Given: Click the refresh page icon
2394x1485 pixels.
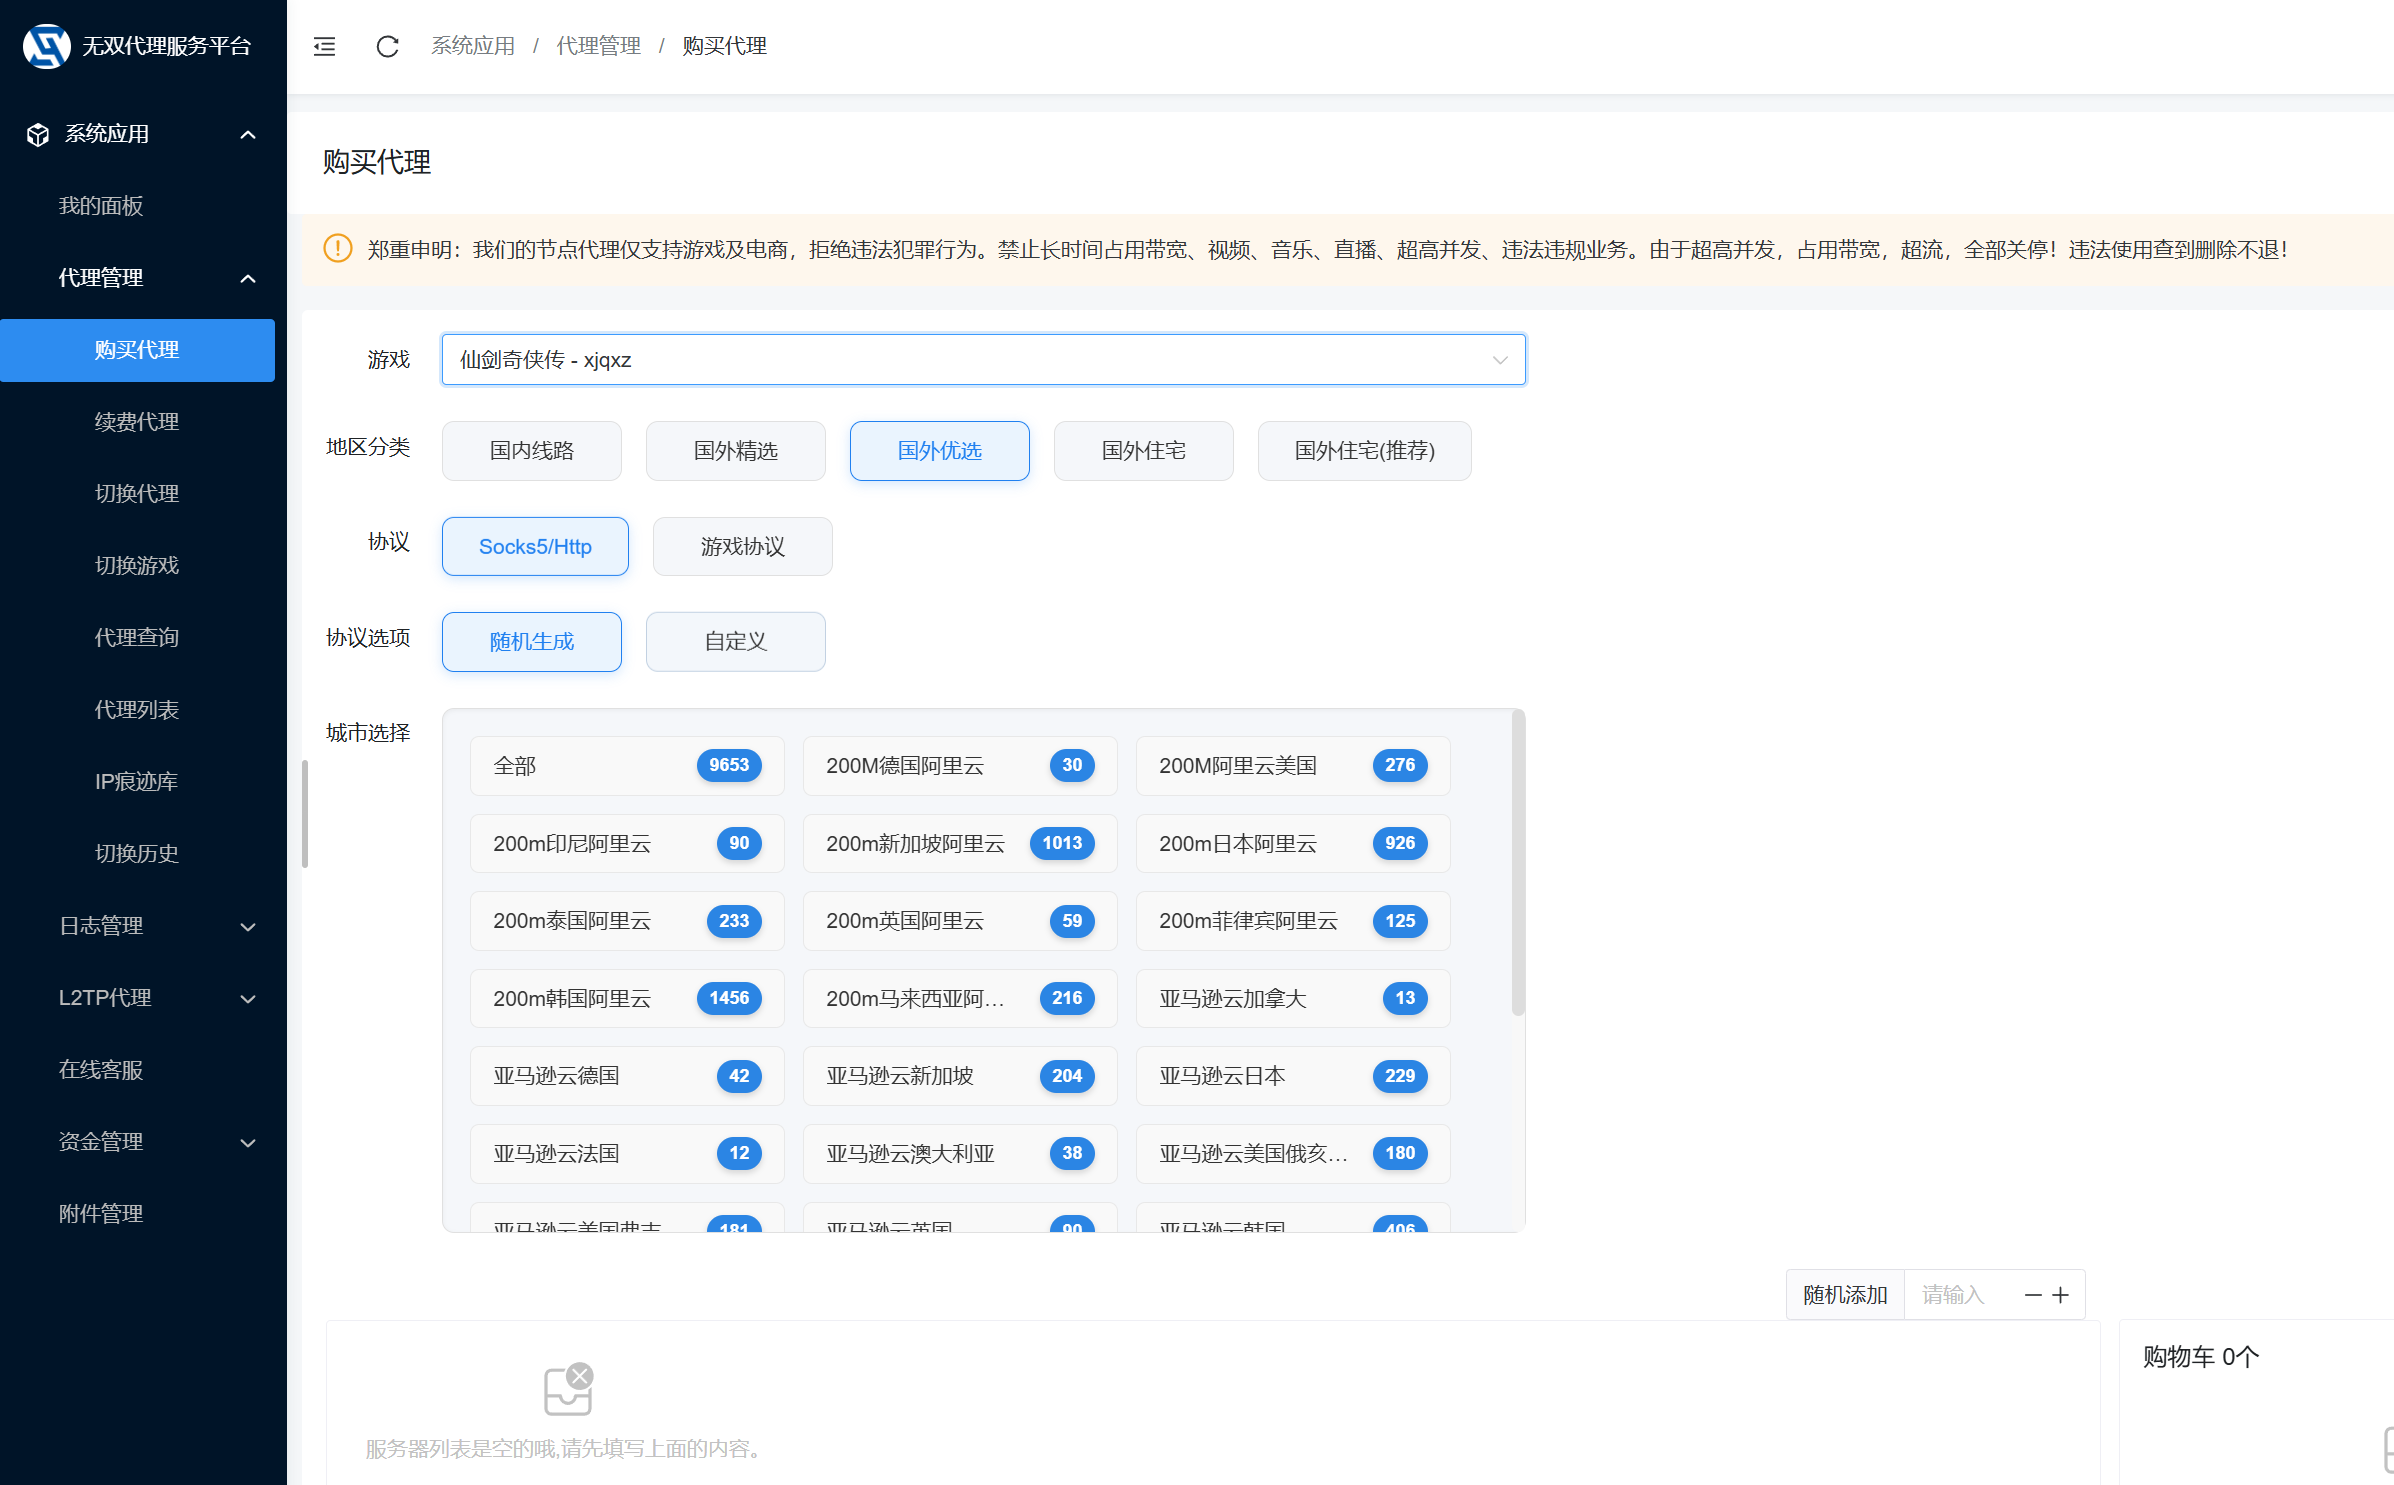Looking at the screenshot, I should (387, 46).
